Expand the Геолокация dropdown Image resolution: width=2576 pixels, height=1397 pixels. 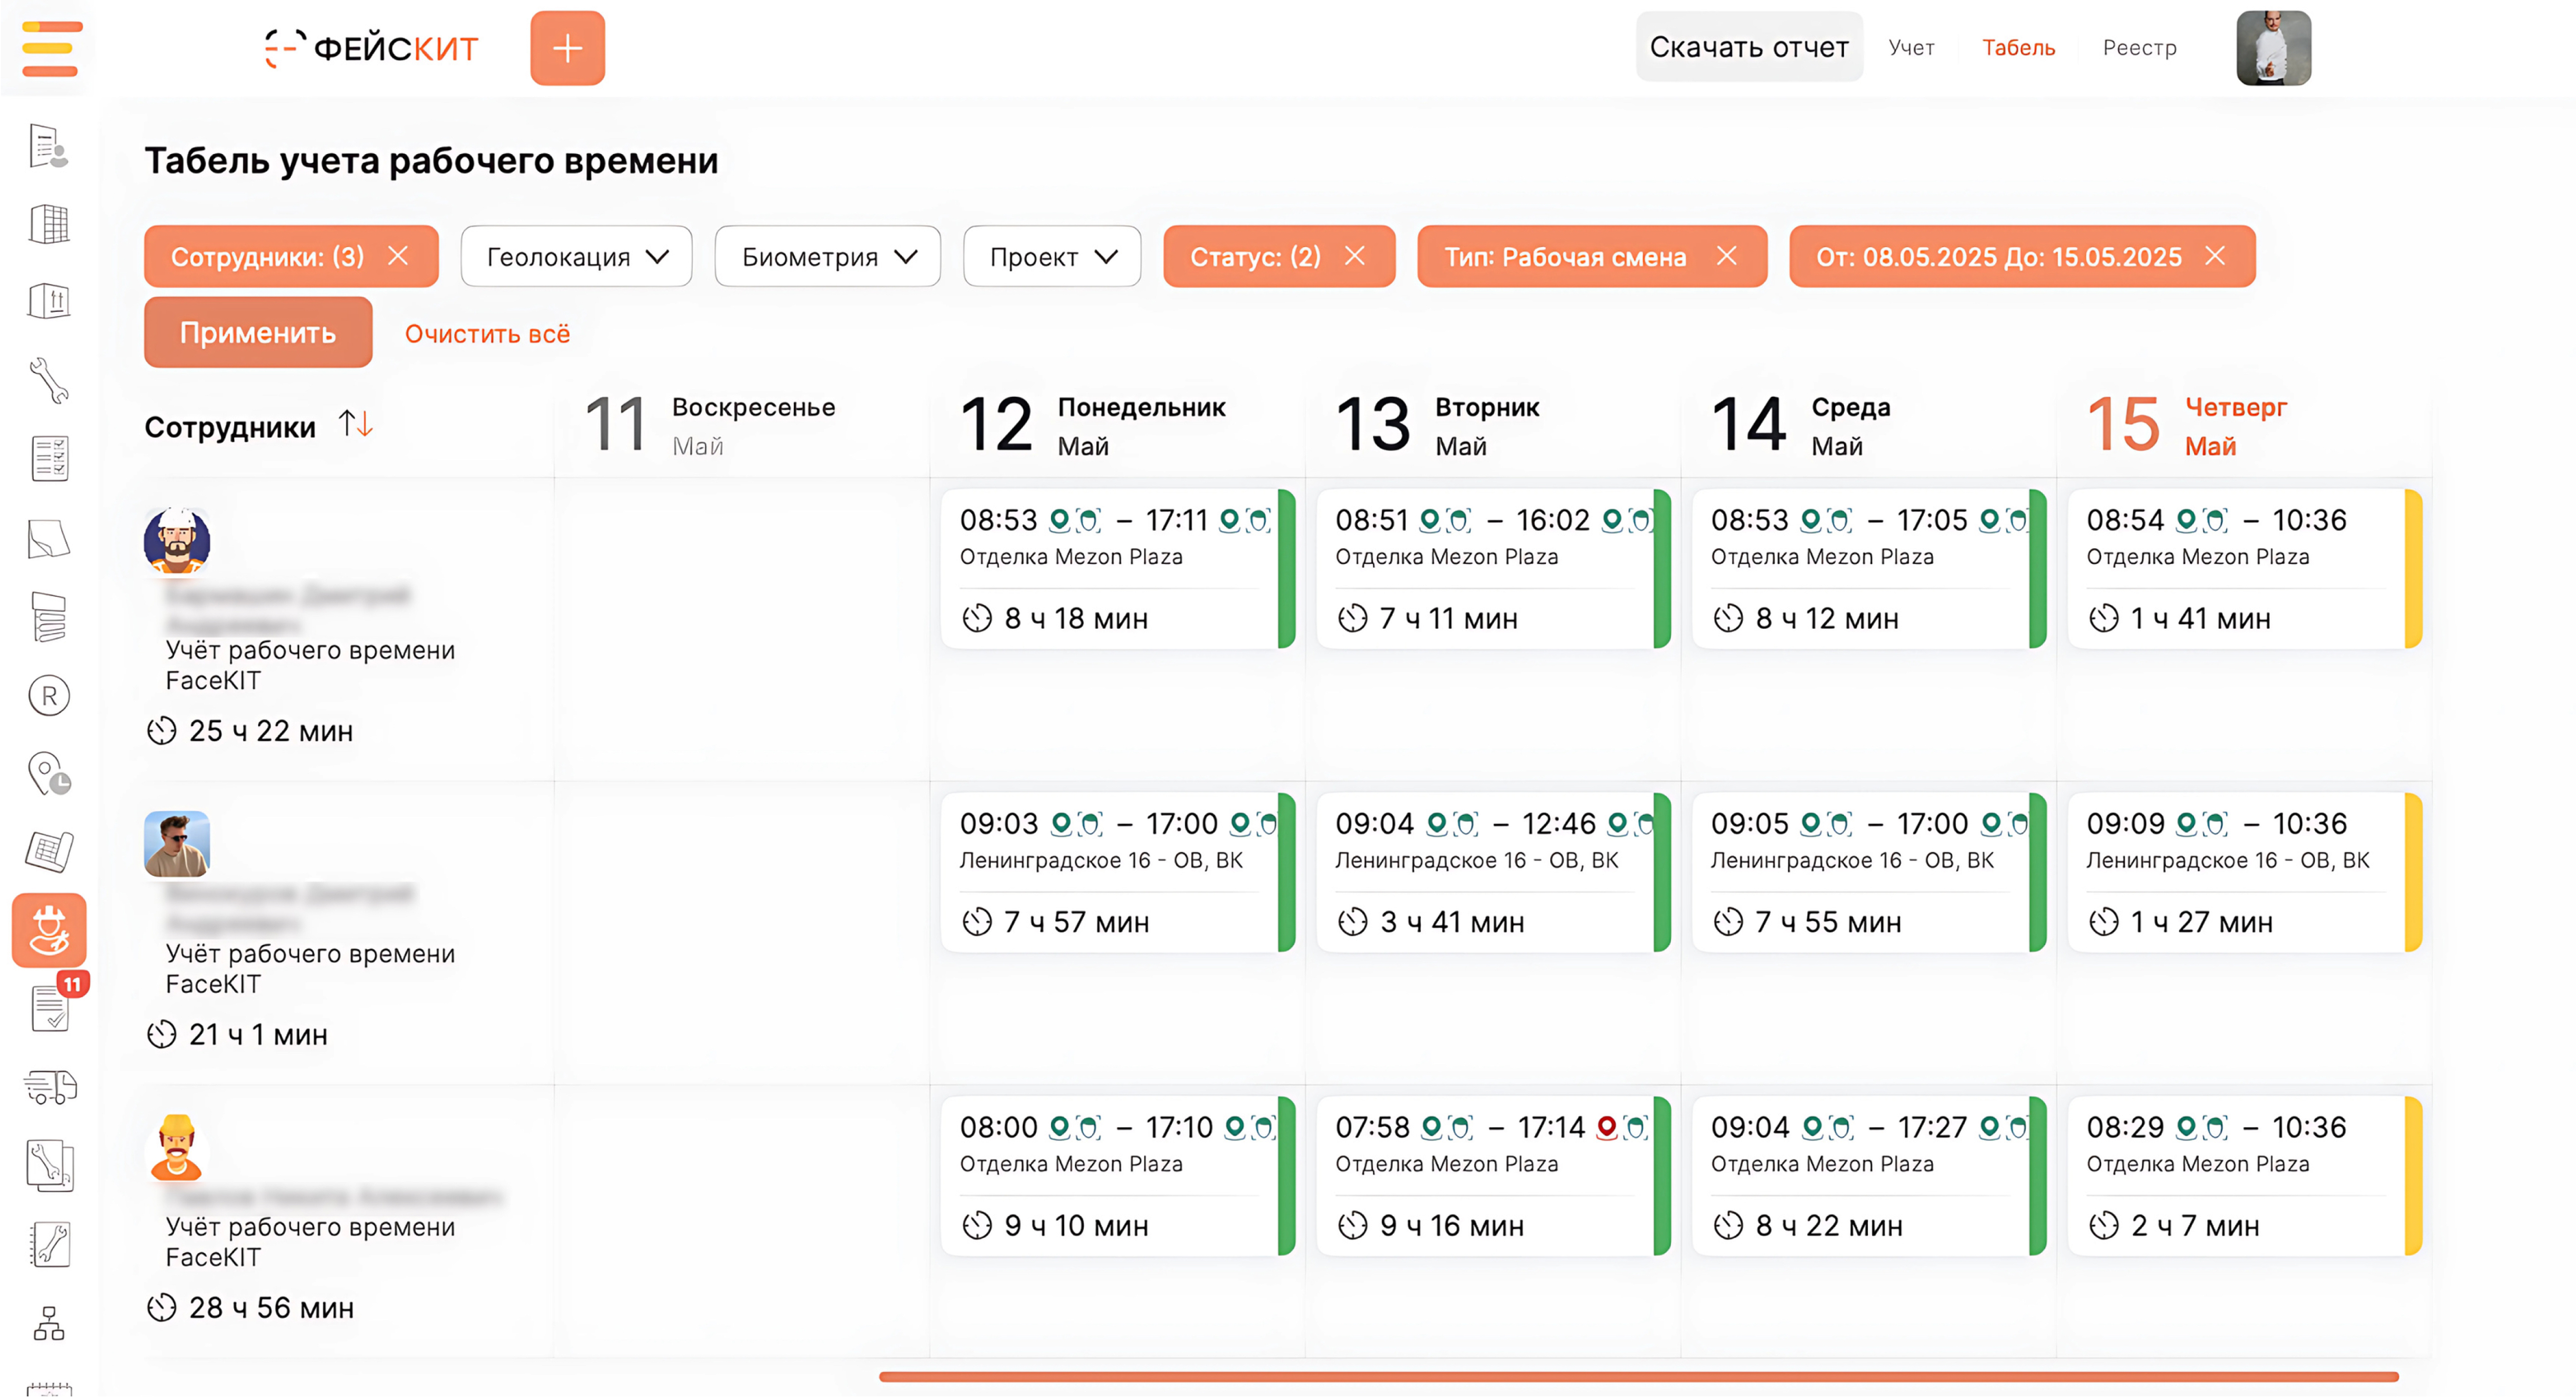click(576, 256)
